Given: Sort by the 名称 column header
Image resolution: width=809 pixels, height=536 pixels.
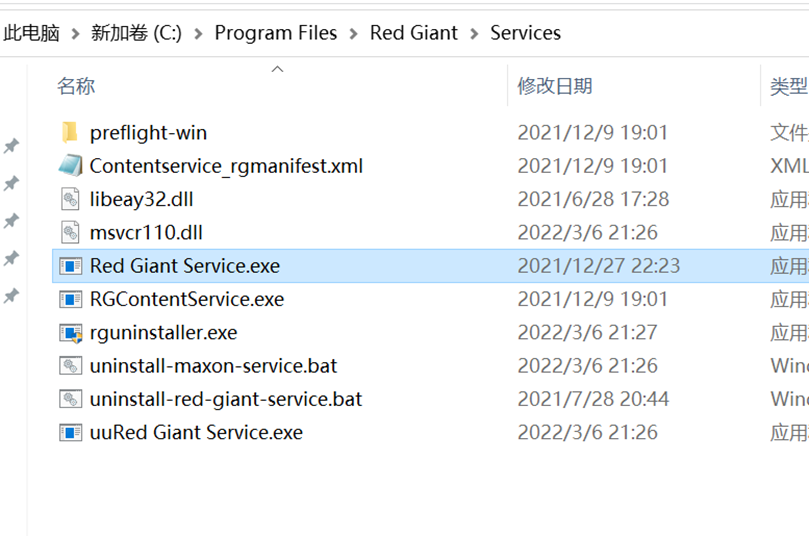Looking at the screenshot, I should click(76, 86).
